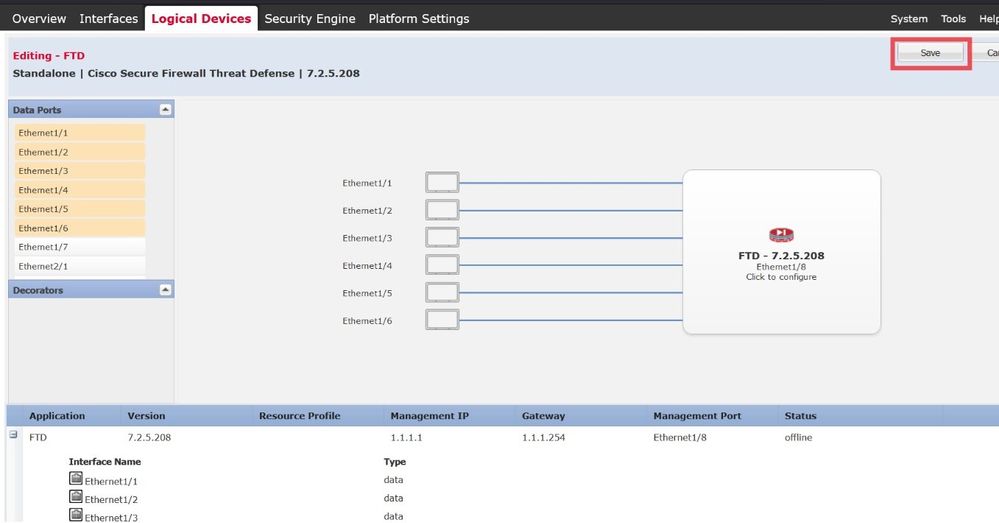Open the System menu
Image resolution: width=999 pixels, height=523 pixels.
[909, 18]
